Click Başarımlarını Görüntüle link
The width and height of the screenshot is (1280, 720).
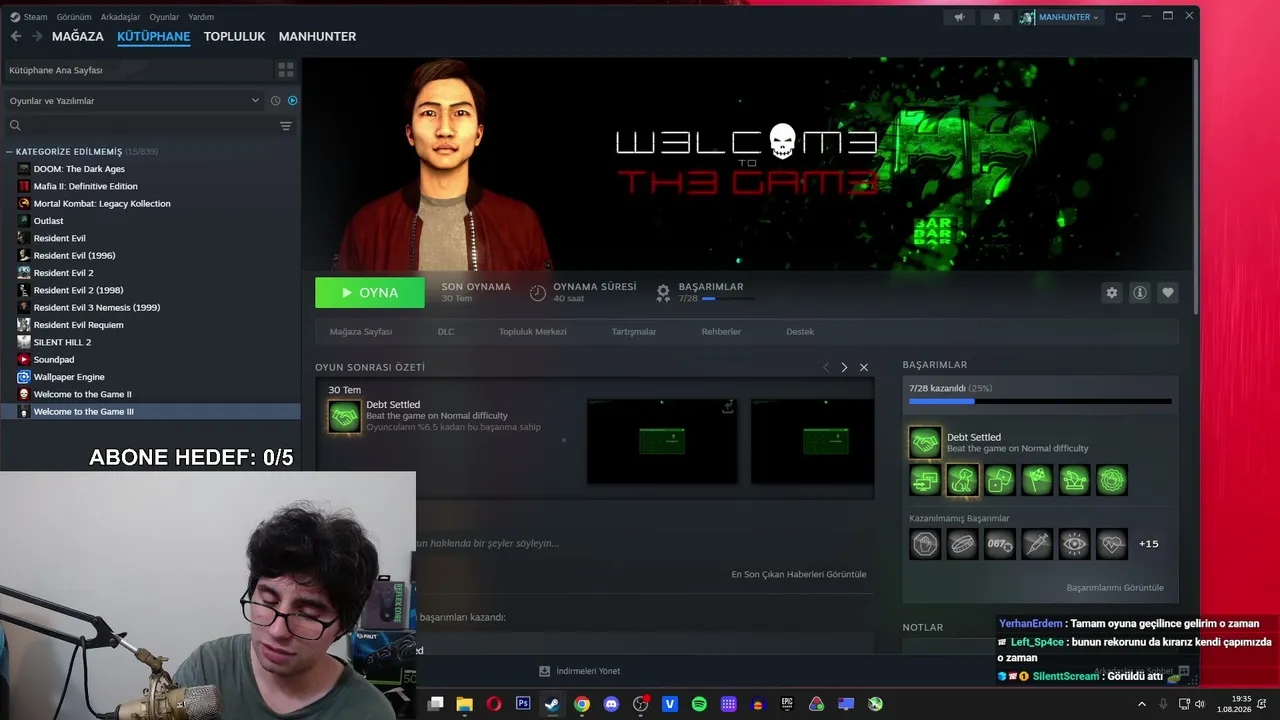pos(1115,588)
